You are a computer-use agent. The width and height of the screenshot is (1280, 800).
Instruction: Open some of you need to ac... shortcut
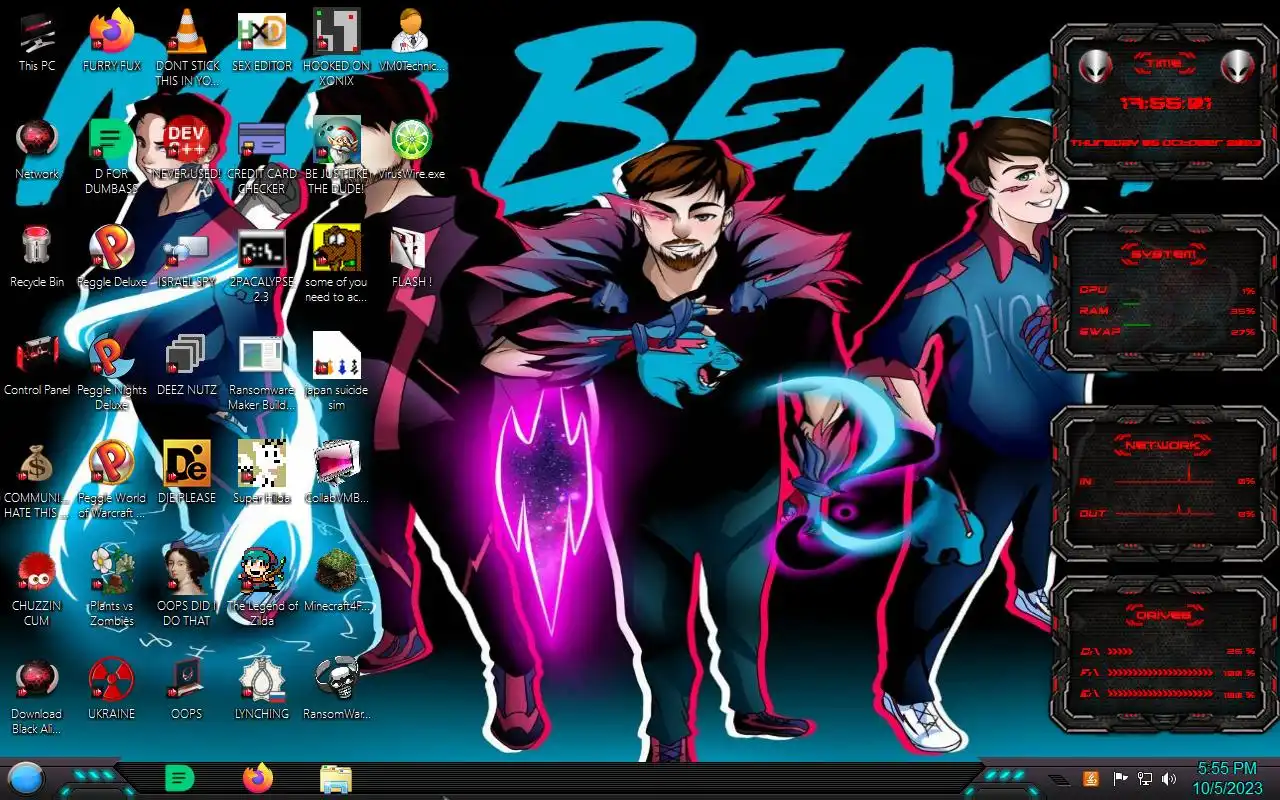click(337, 265)
